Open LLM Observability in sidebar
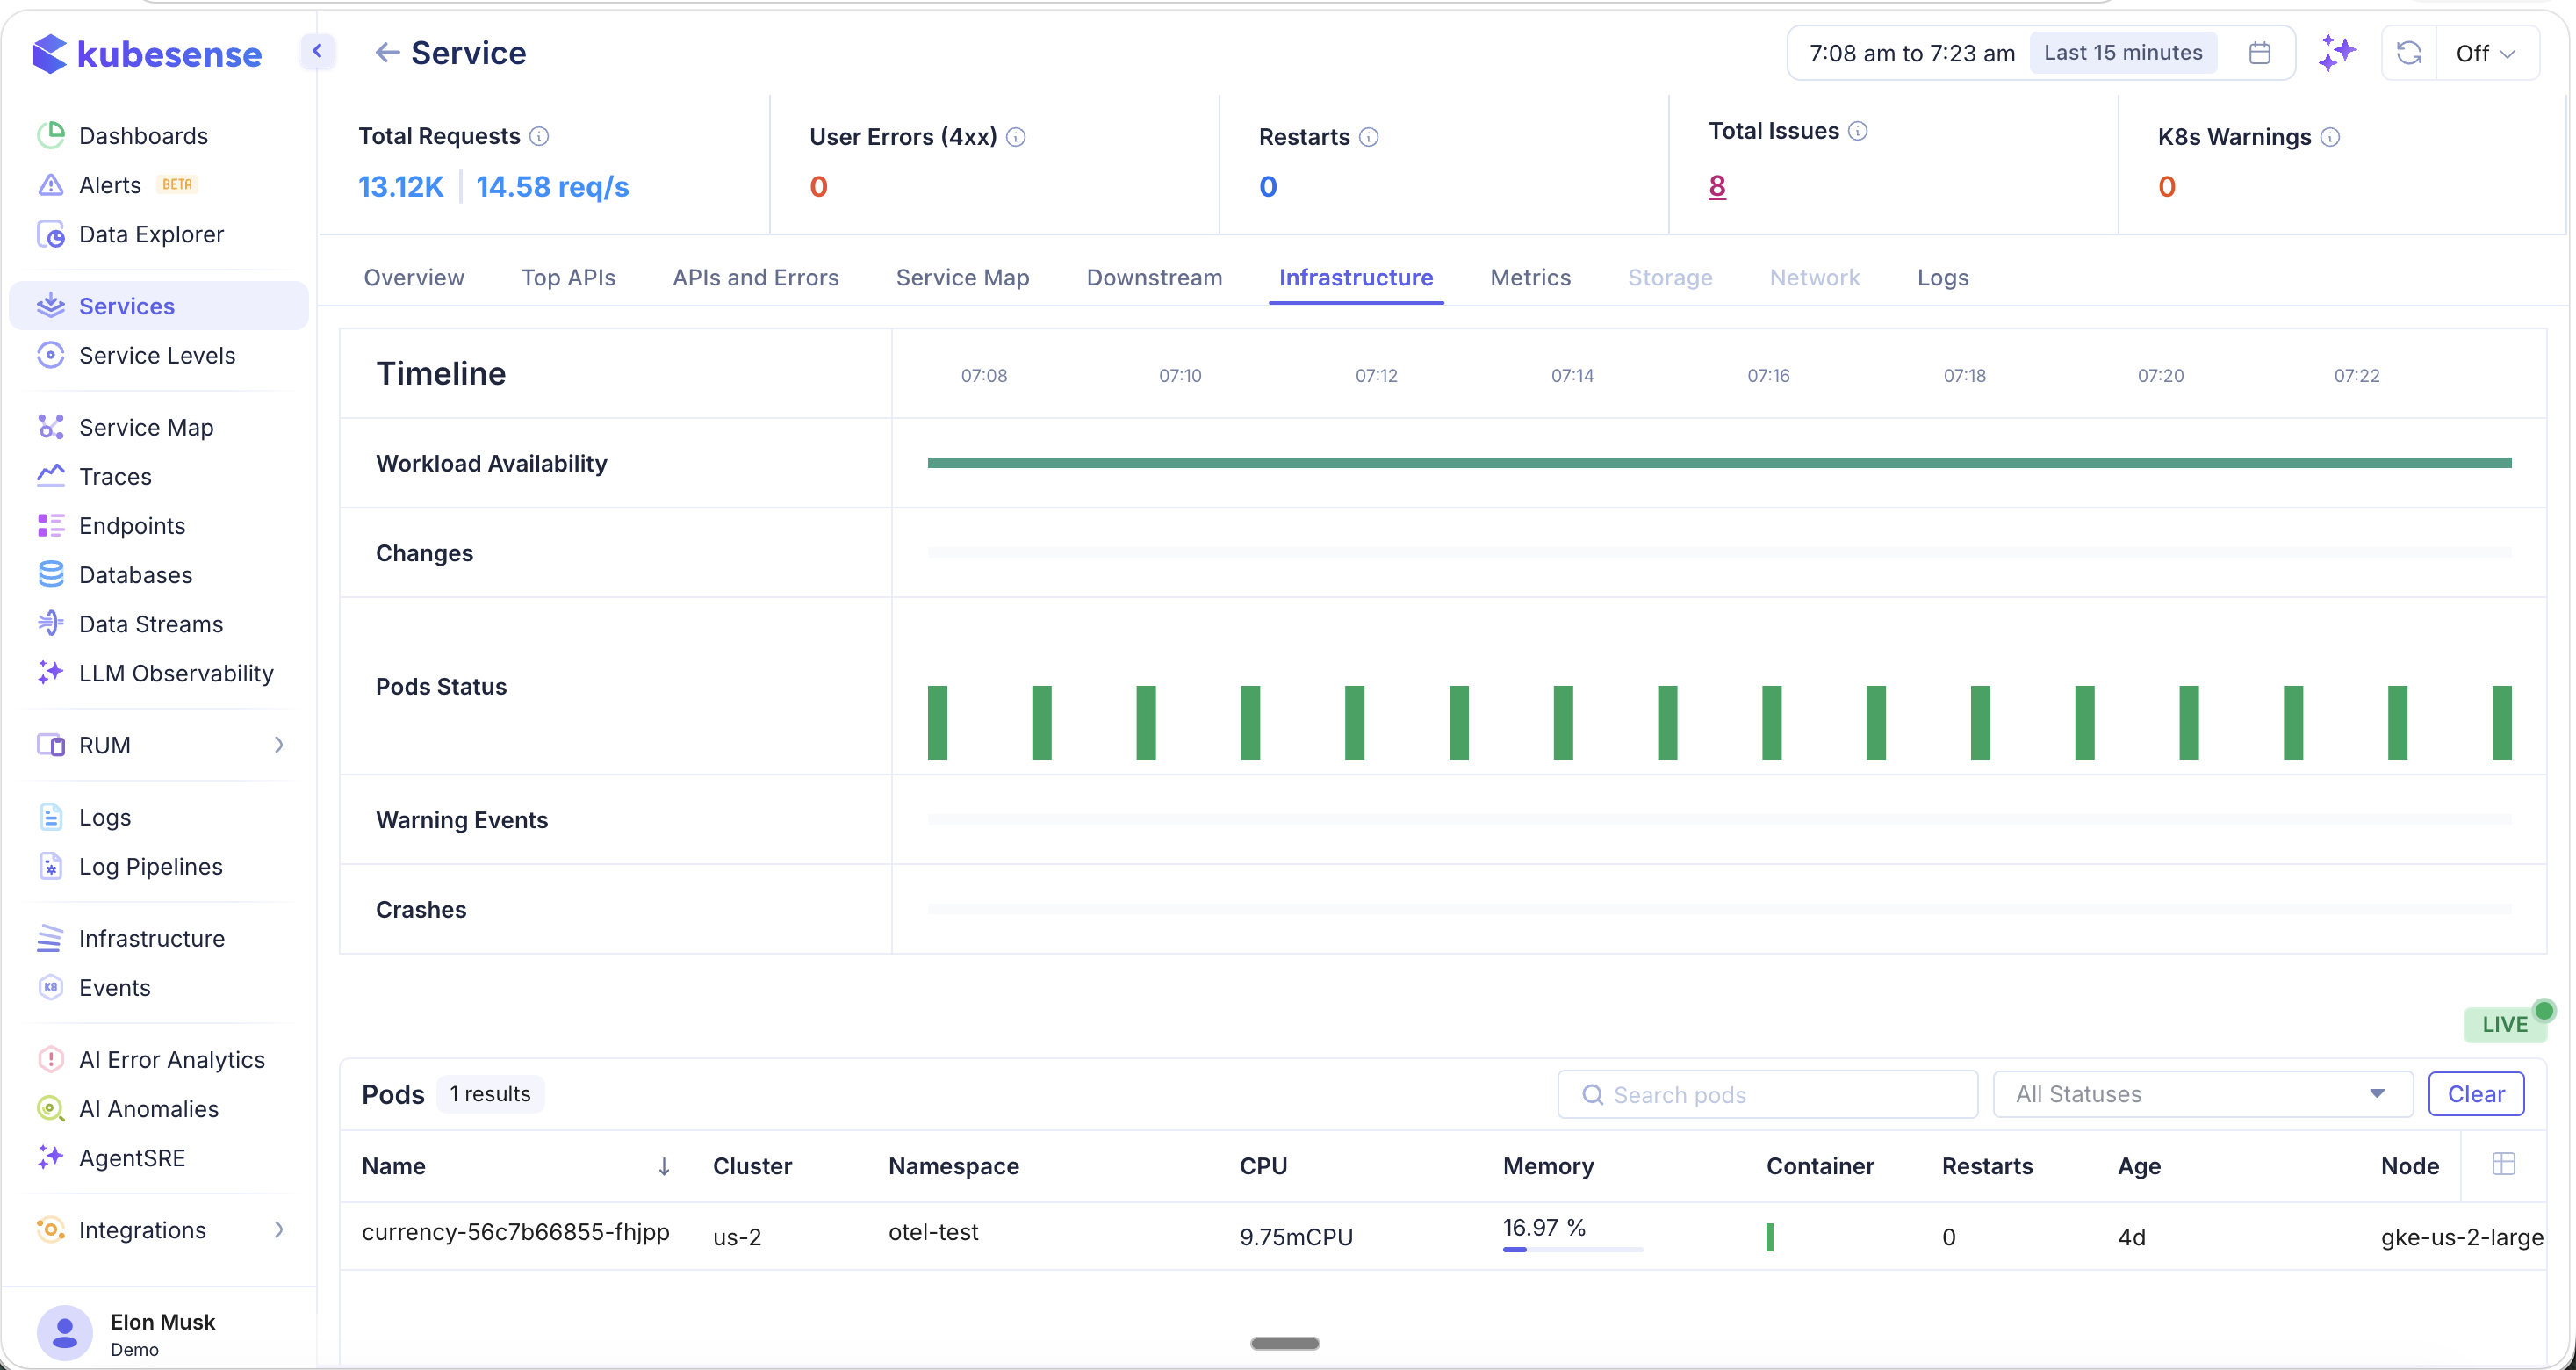Viewport: 2576px width, 1370px height. (176, 673)
